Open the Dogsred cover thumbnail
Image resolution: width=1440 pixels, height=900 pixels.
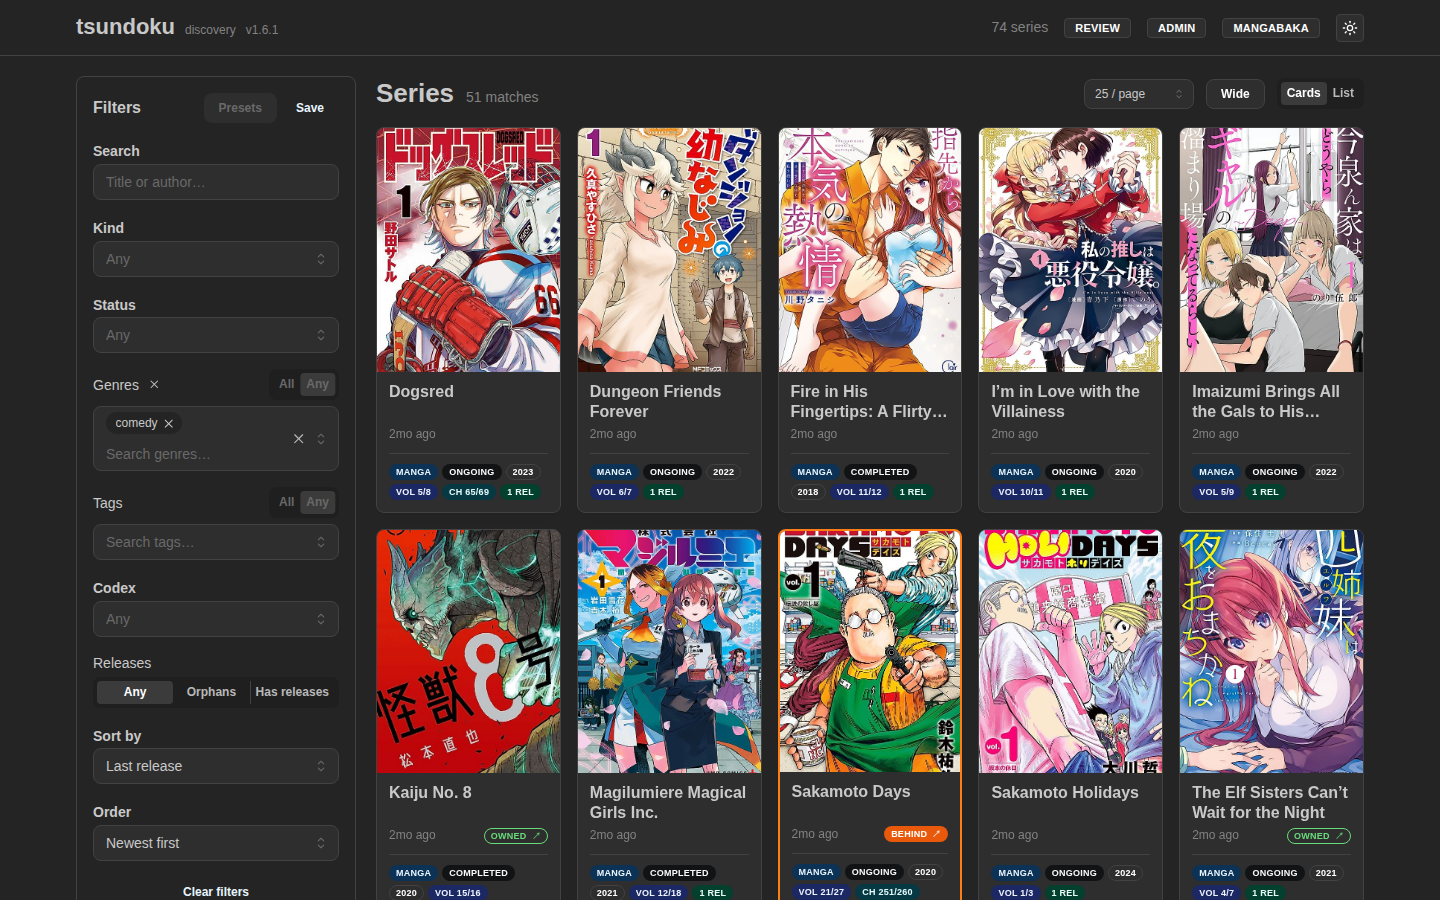(468, 250)
